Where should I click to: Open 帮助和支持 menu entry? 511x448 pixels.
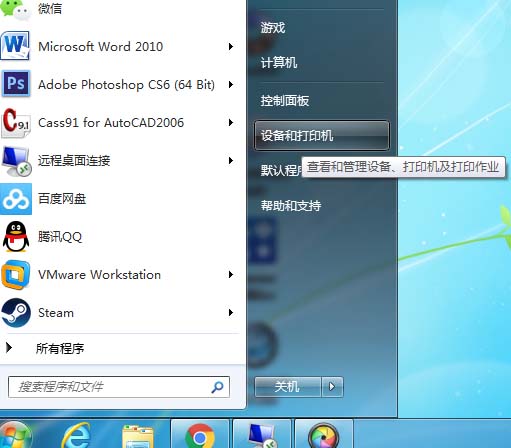pyautogui.click(x=291, y=205)
